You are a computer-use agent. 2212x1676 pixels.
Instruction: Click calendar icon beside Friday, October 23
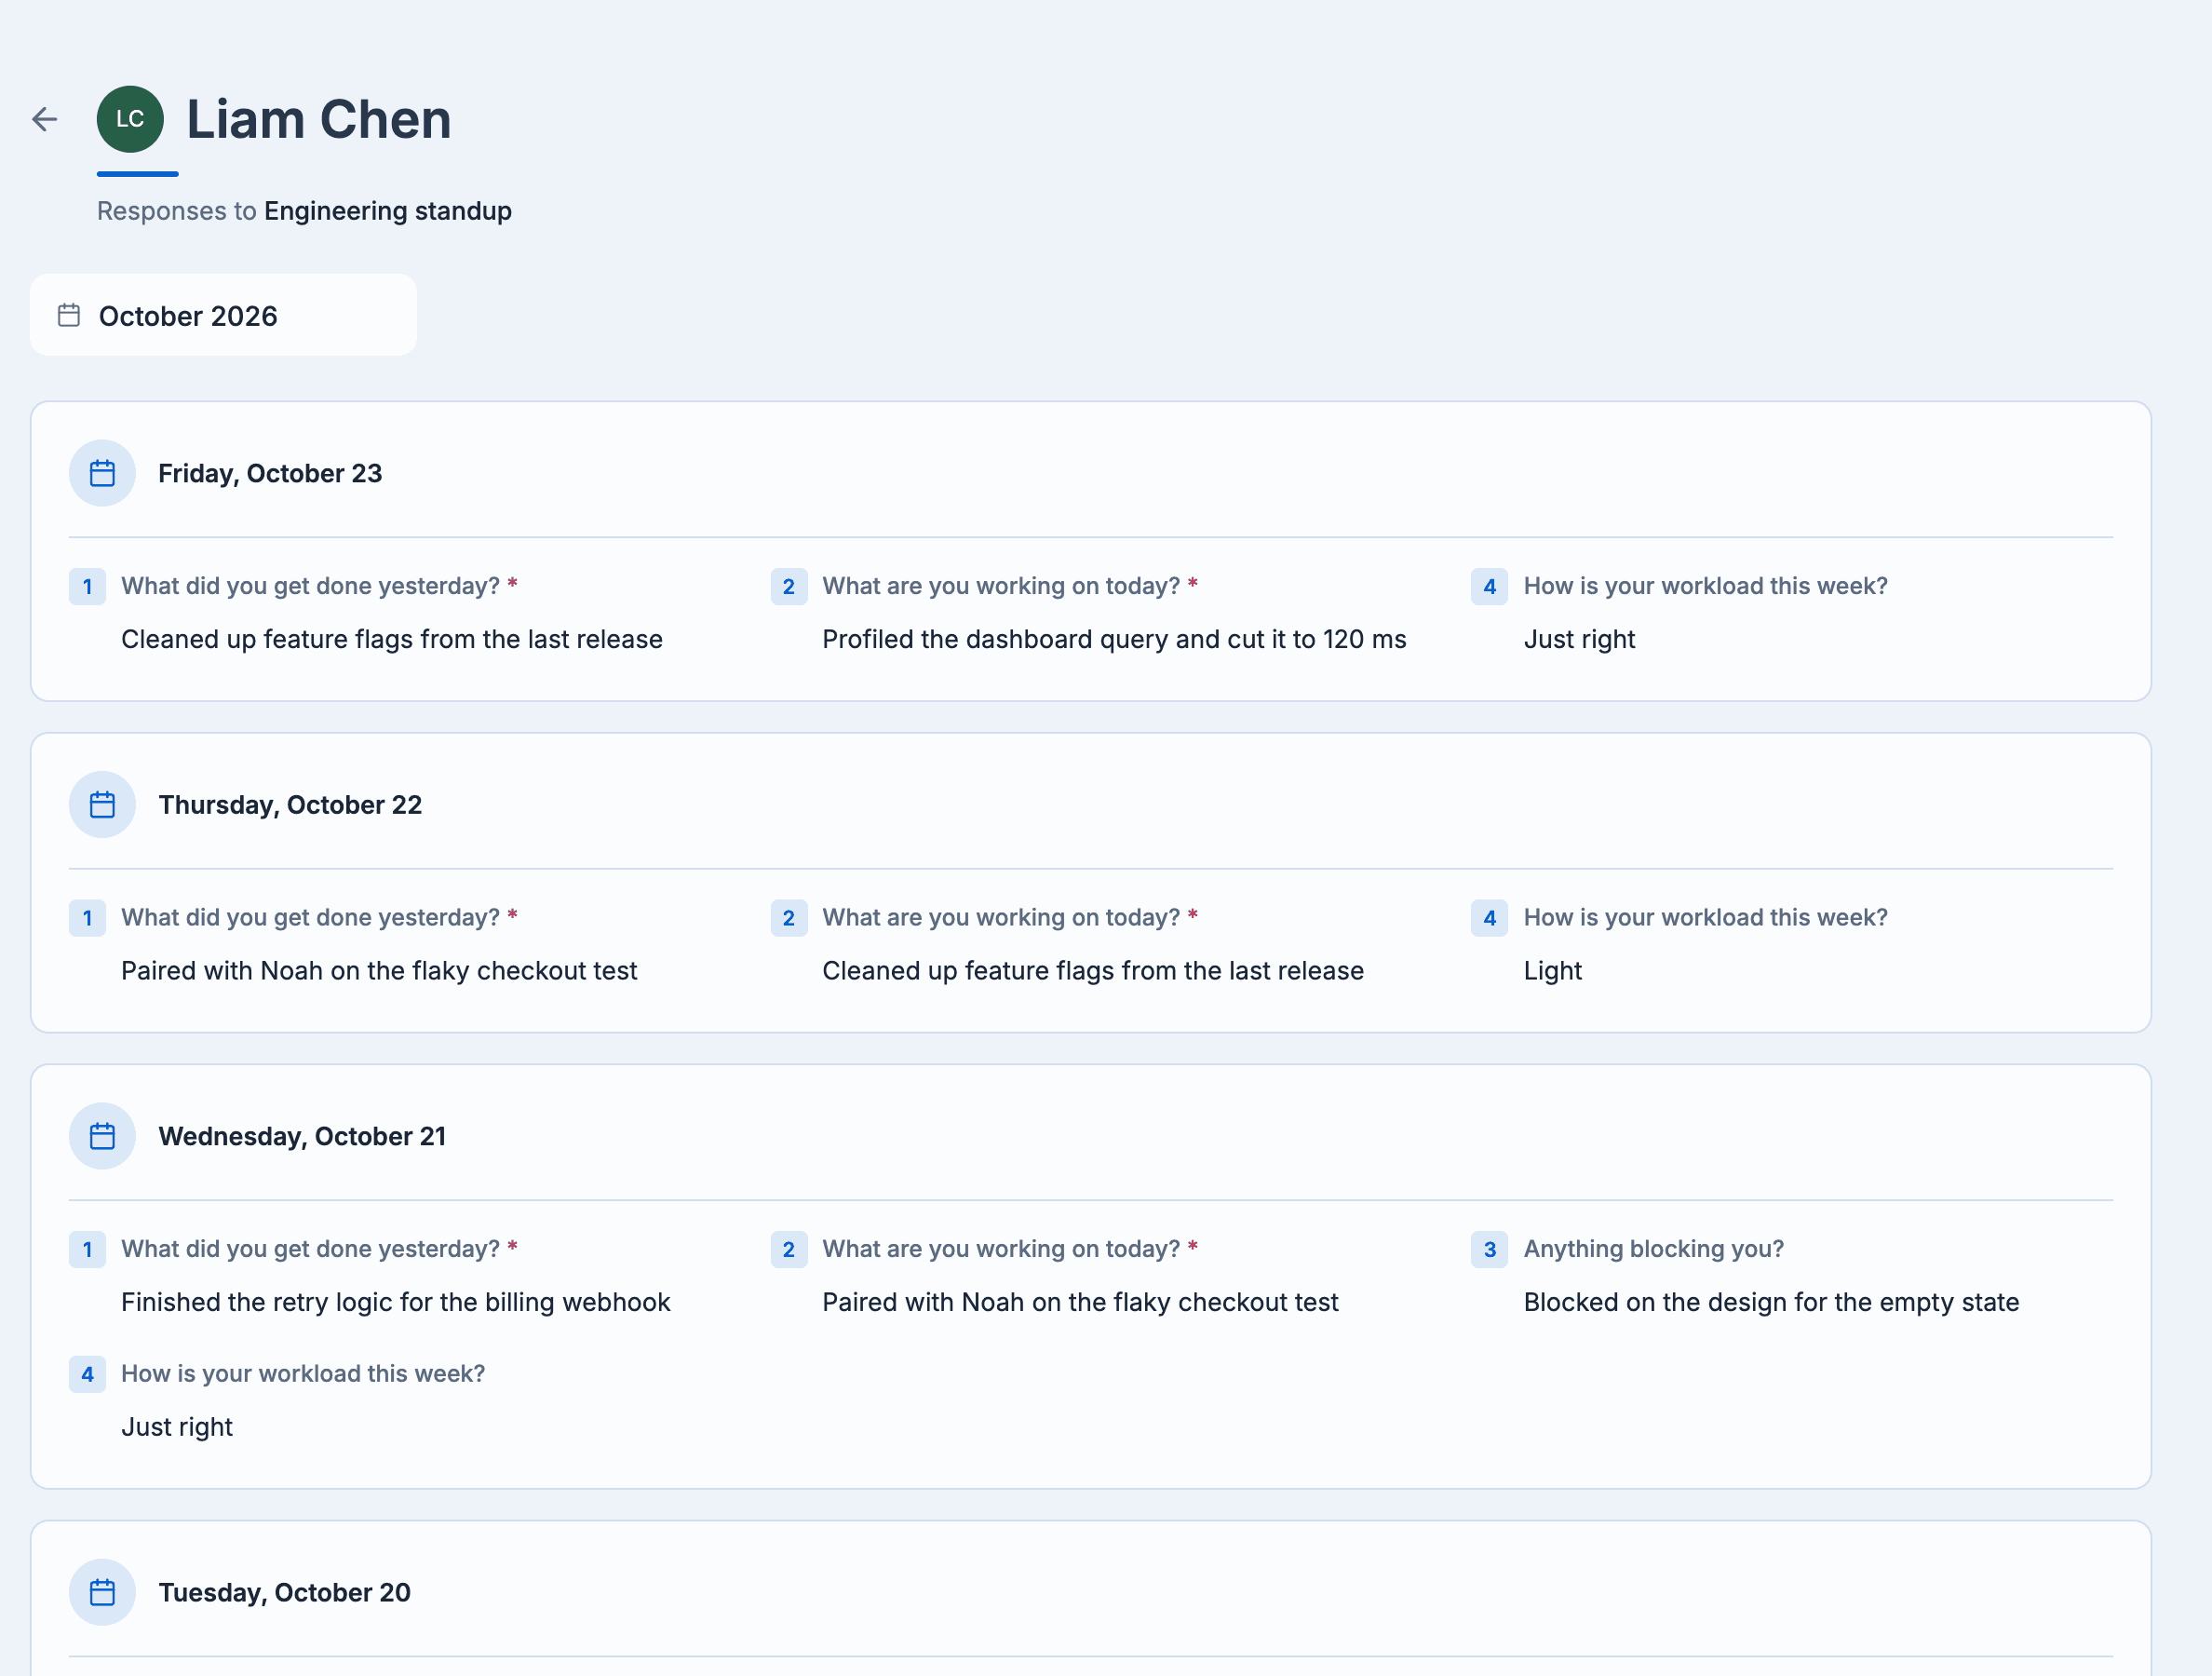[102, 473]
